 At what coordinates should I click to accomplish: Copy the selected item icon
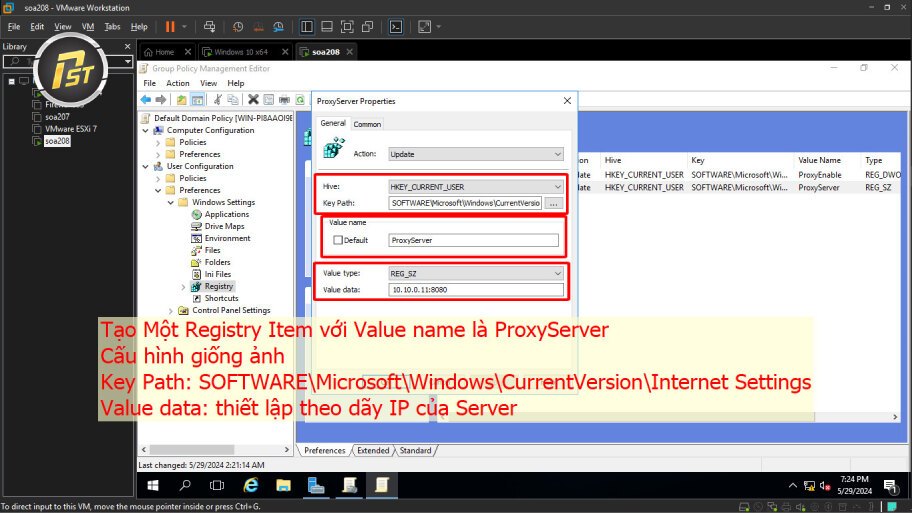(x=233, y=100)
